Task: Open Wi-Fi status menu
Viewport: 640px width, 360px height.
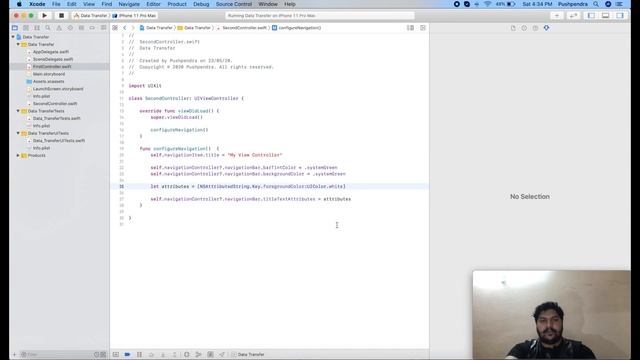Action: [488, 4]
